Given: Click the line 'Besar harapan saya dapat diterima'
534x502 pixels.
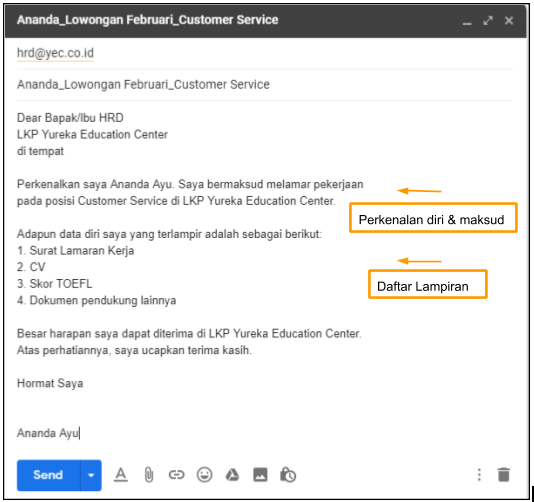Looking at the screenshot, I should pyautogui.click(x=189, y=333).
